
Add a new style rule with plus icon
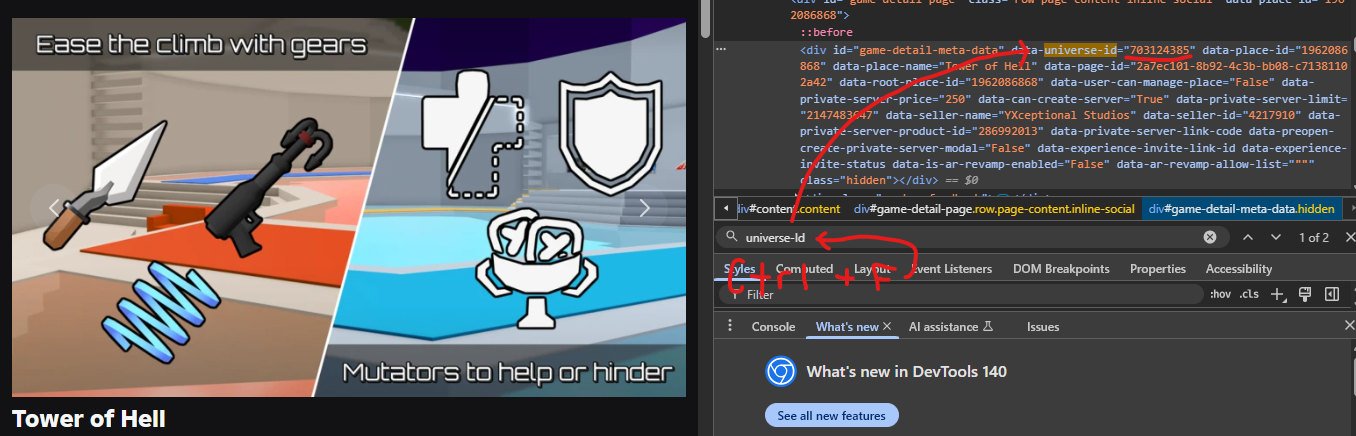pyautogui.click(x=1277, y=295)
